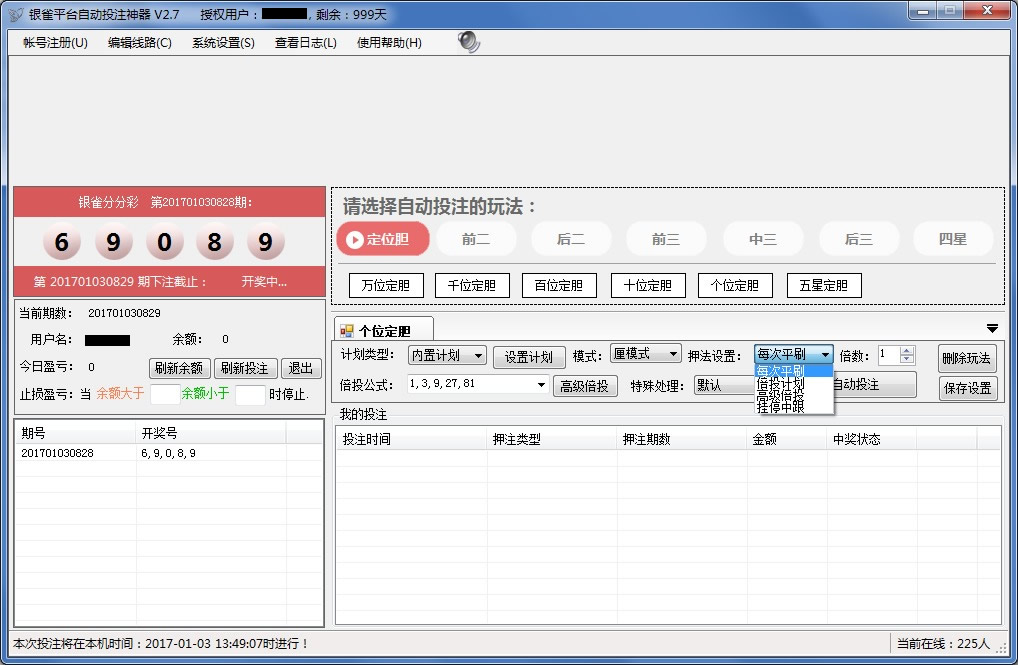Screen dimensions: 1018x665
Task: Open the 倍投公式 combo box
Action: coord(479,385)
